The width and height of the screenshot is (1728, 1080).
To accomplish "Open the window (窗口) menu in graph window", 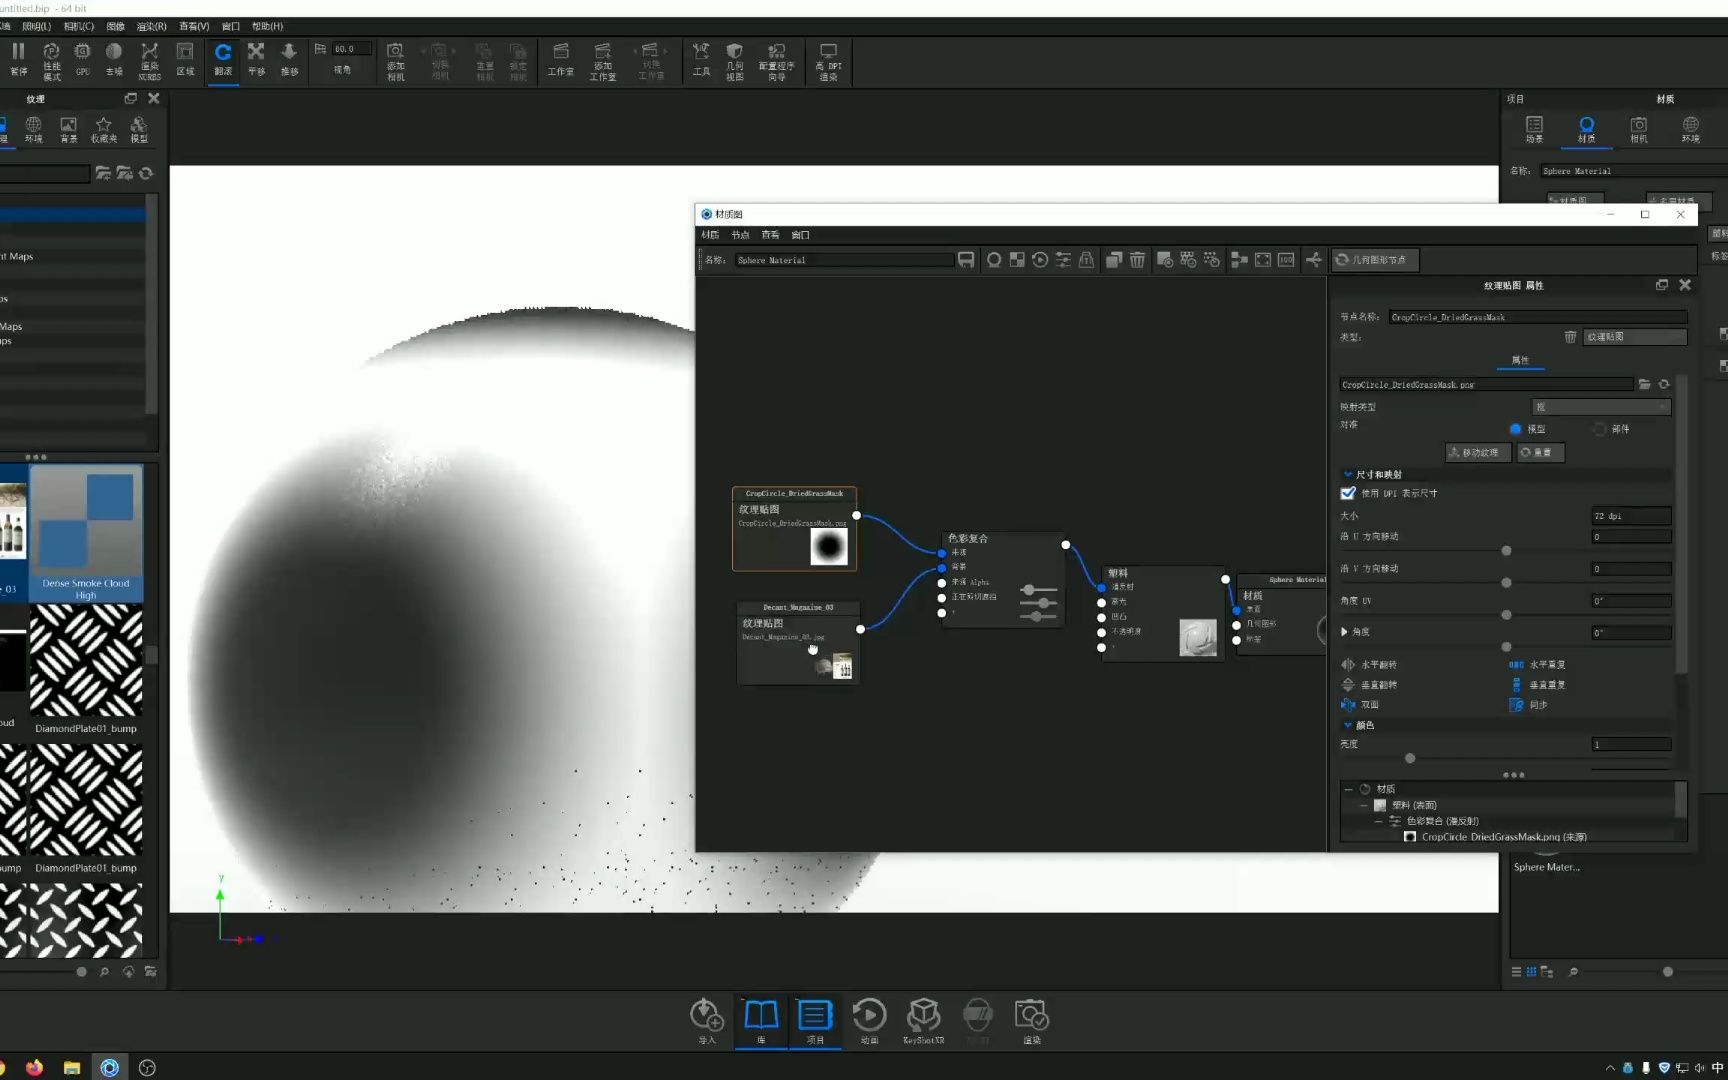I will click(x=800, y=235).
